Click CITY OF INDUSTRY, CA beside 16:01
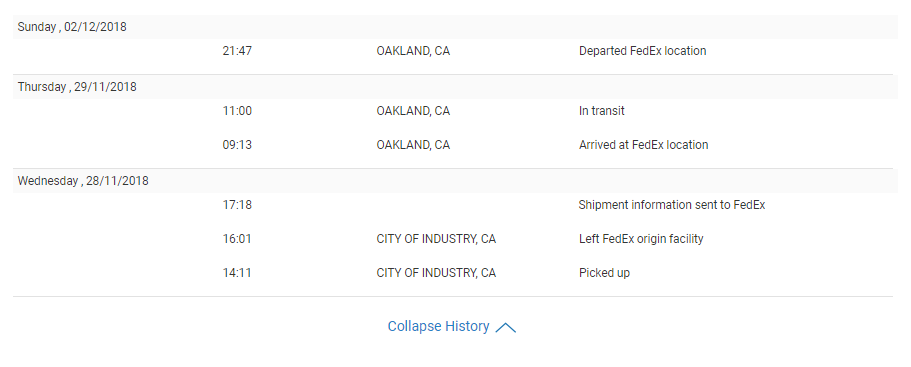The width and height of the screenshot is (911, 367). [x=436, y=239]
